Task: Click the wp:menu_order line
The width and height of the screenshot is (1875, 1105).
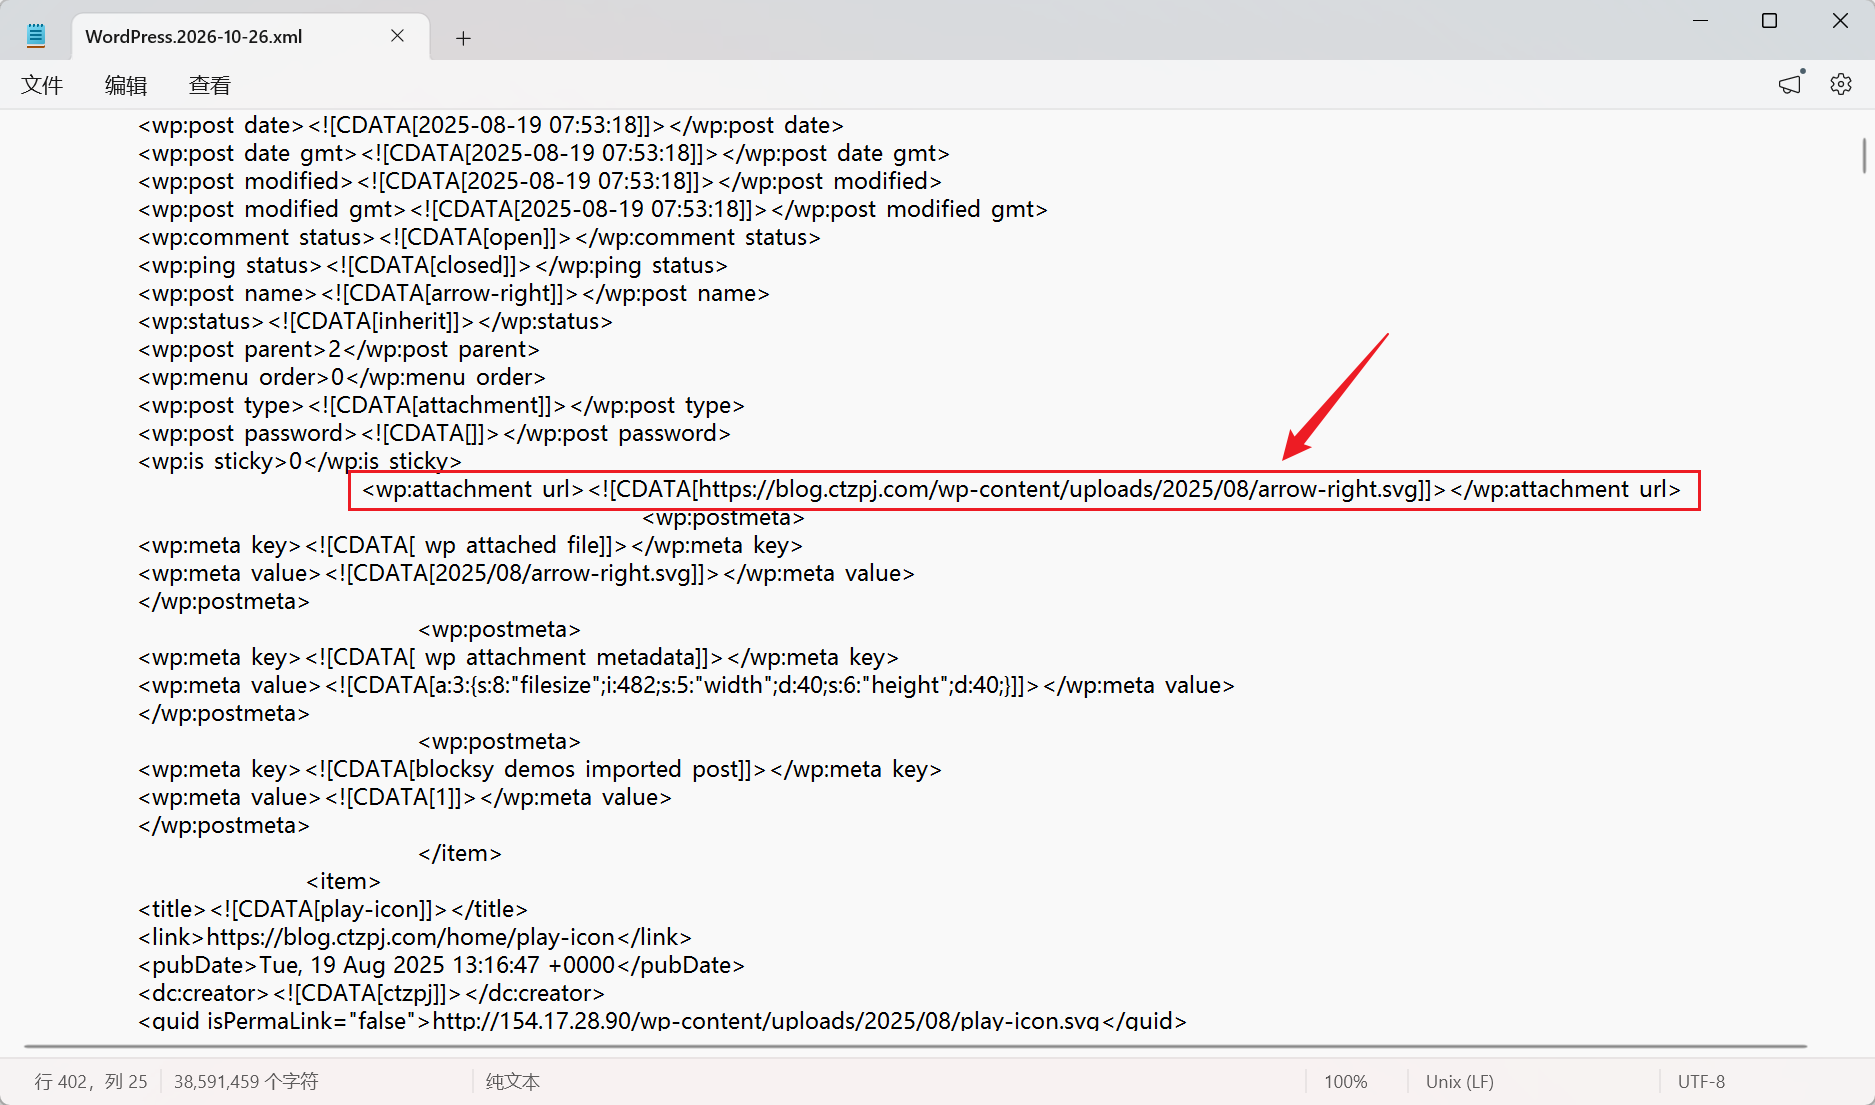Action: tap(342, 377)
